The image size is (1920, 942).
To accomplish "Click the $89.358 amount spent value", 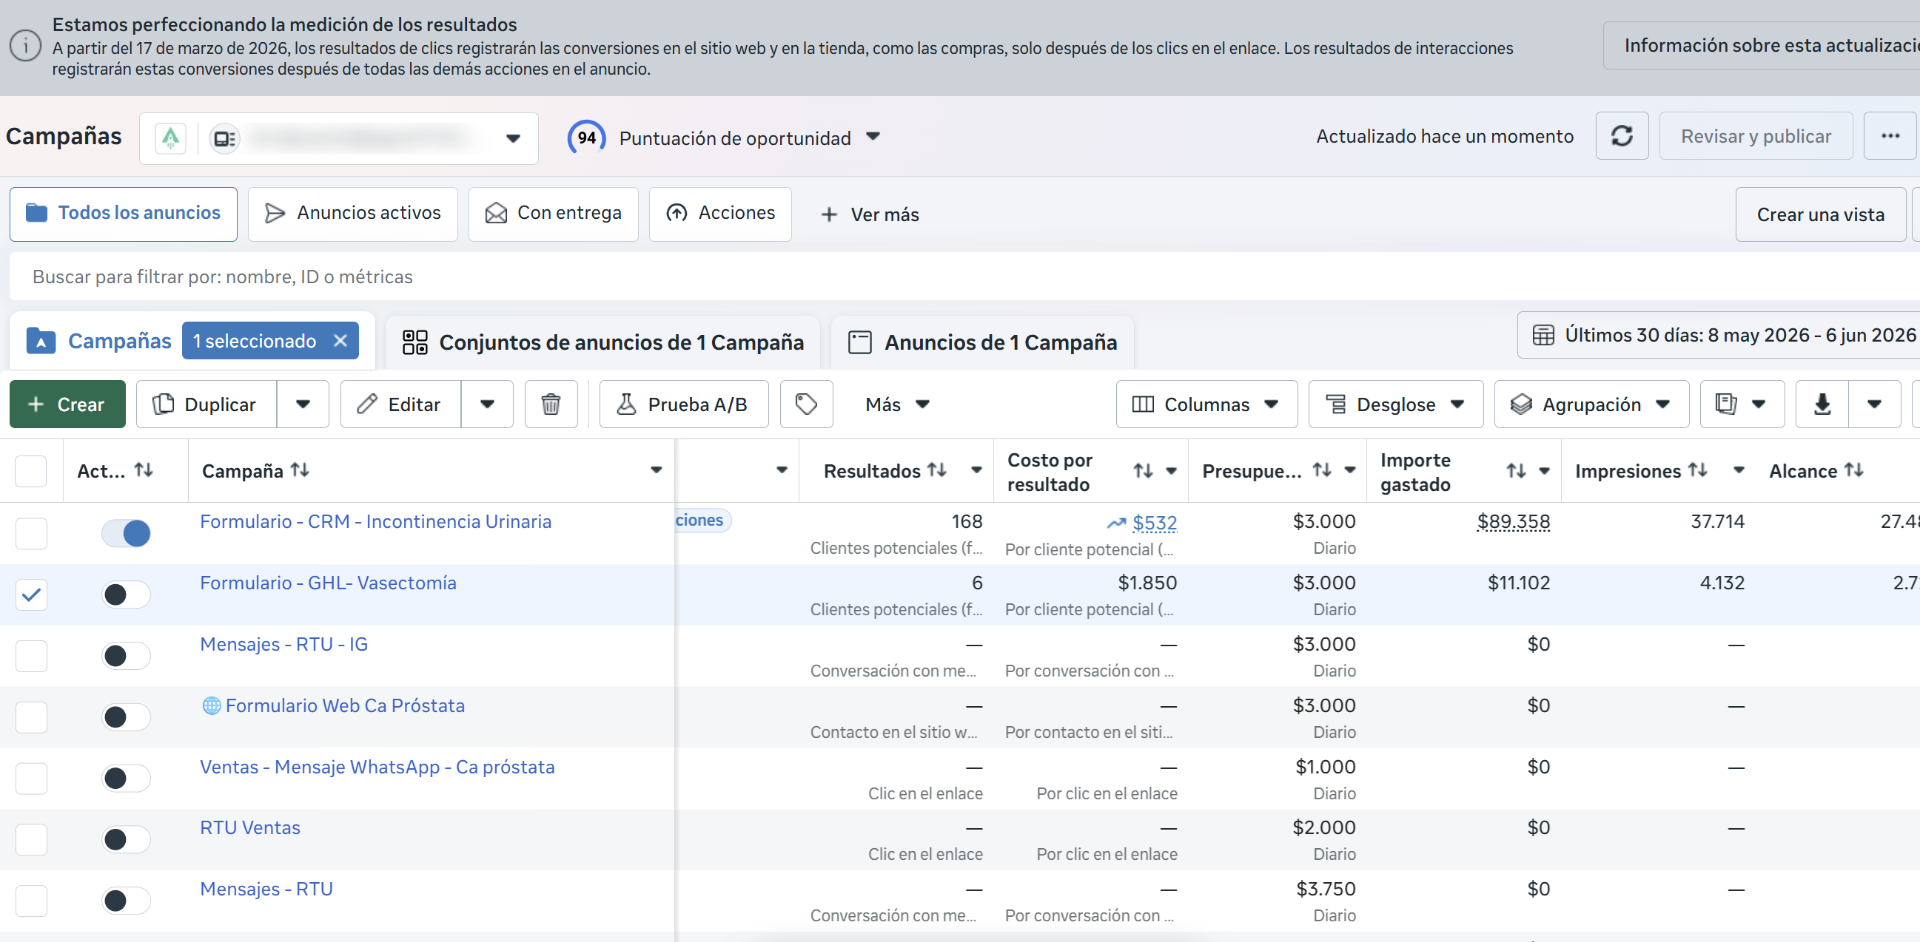I will point(1513,522).
